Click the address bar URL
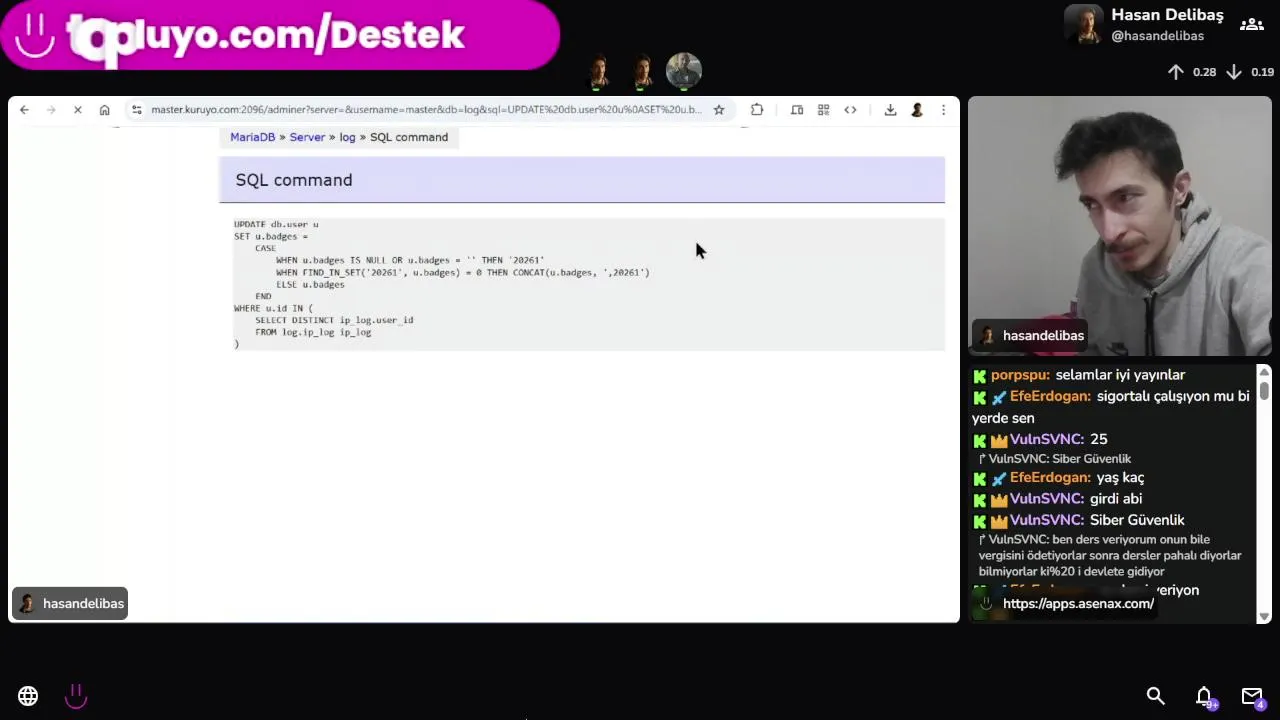1280x720 pixels. [x=426, y=110]
